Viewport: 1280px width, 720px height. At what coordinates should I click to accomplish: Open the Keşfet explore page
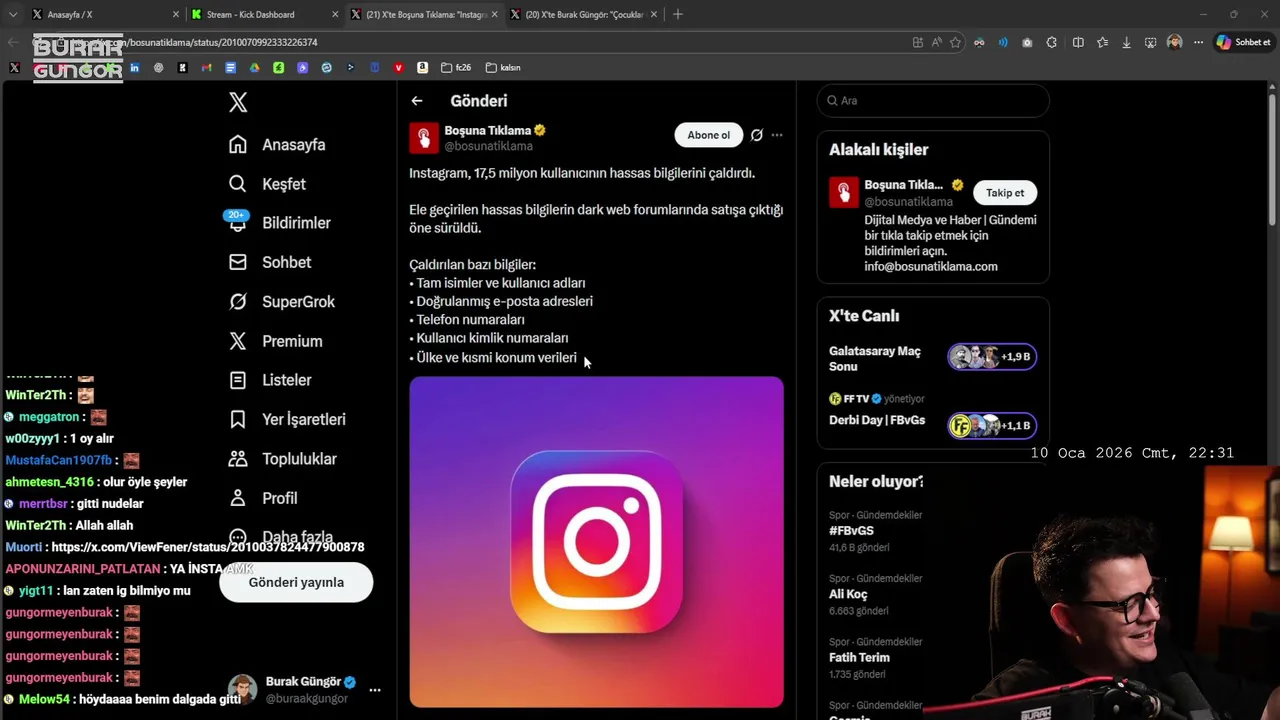pyautogui.click(x=267, y=184)
